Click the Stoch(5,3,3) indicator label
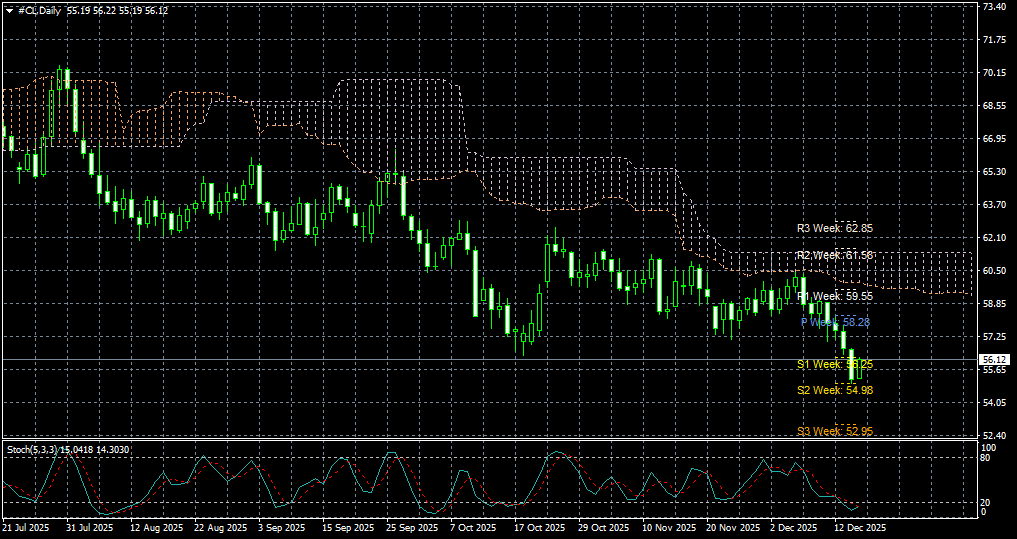The width and height of the screenshot is (1017, 539). click(30, 449)
